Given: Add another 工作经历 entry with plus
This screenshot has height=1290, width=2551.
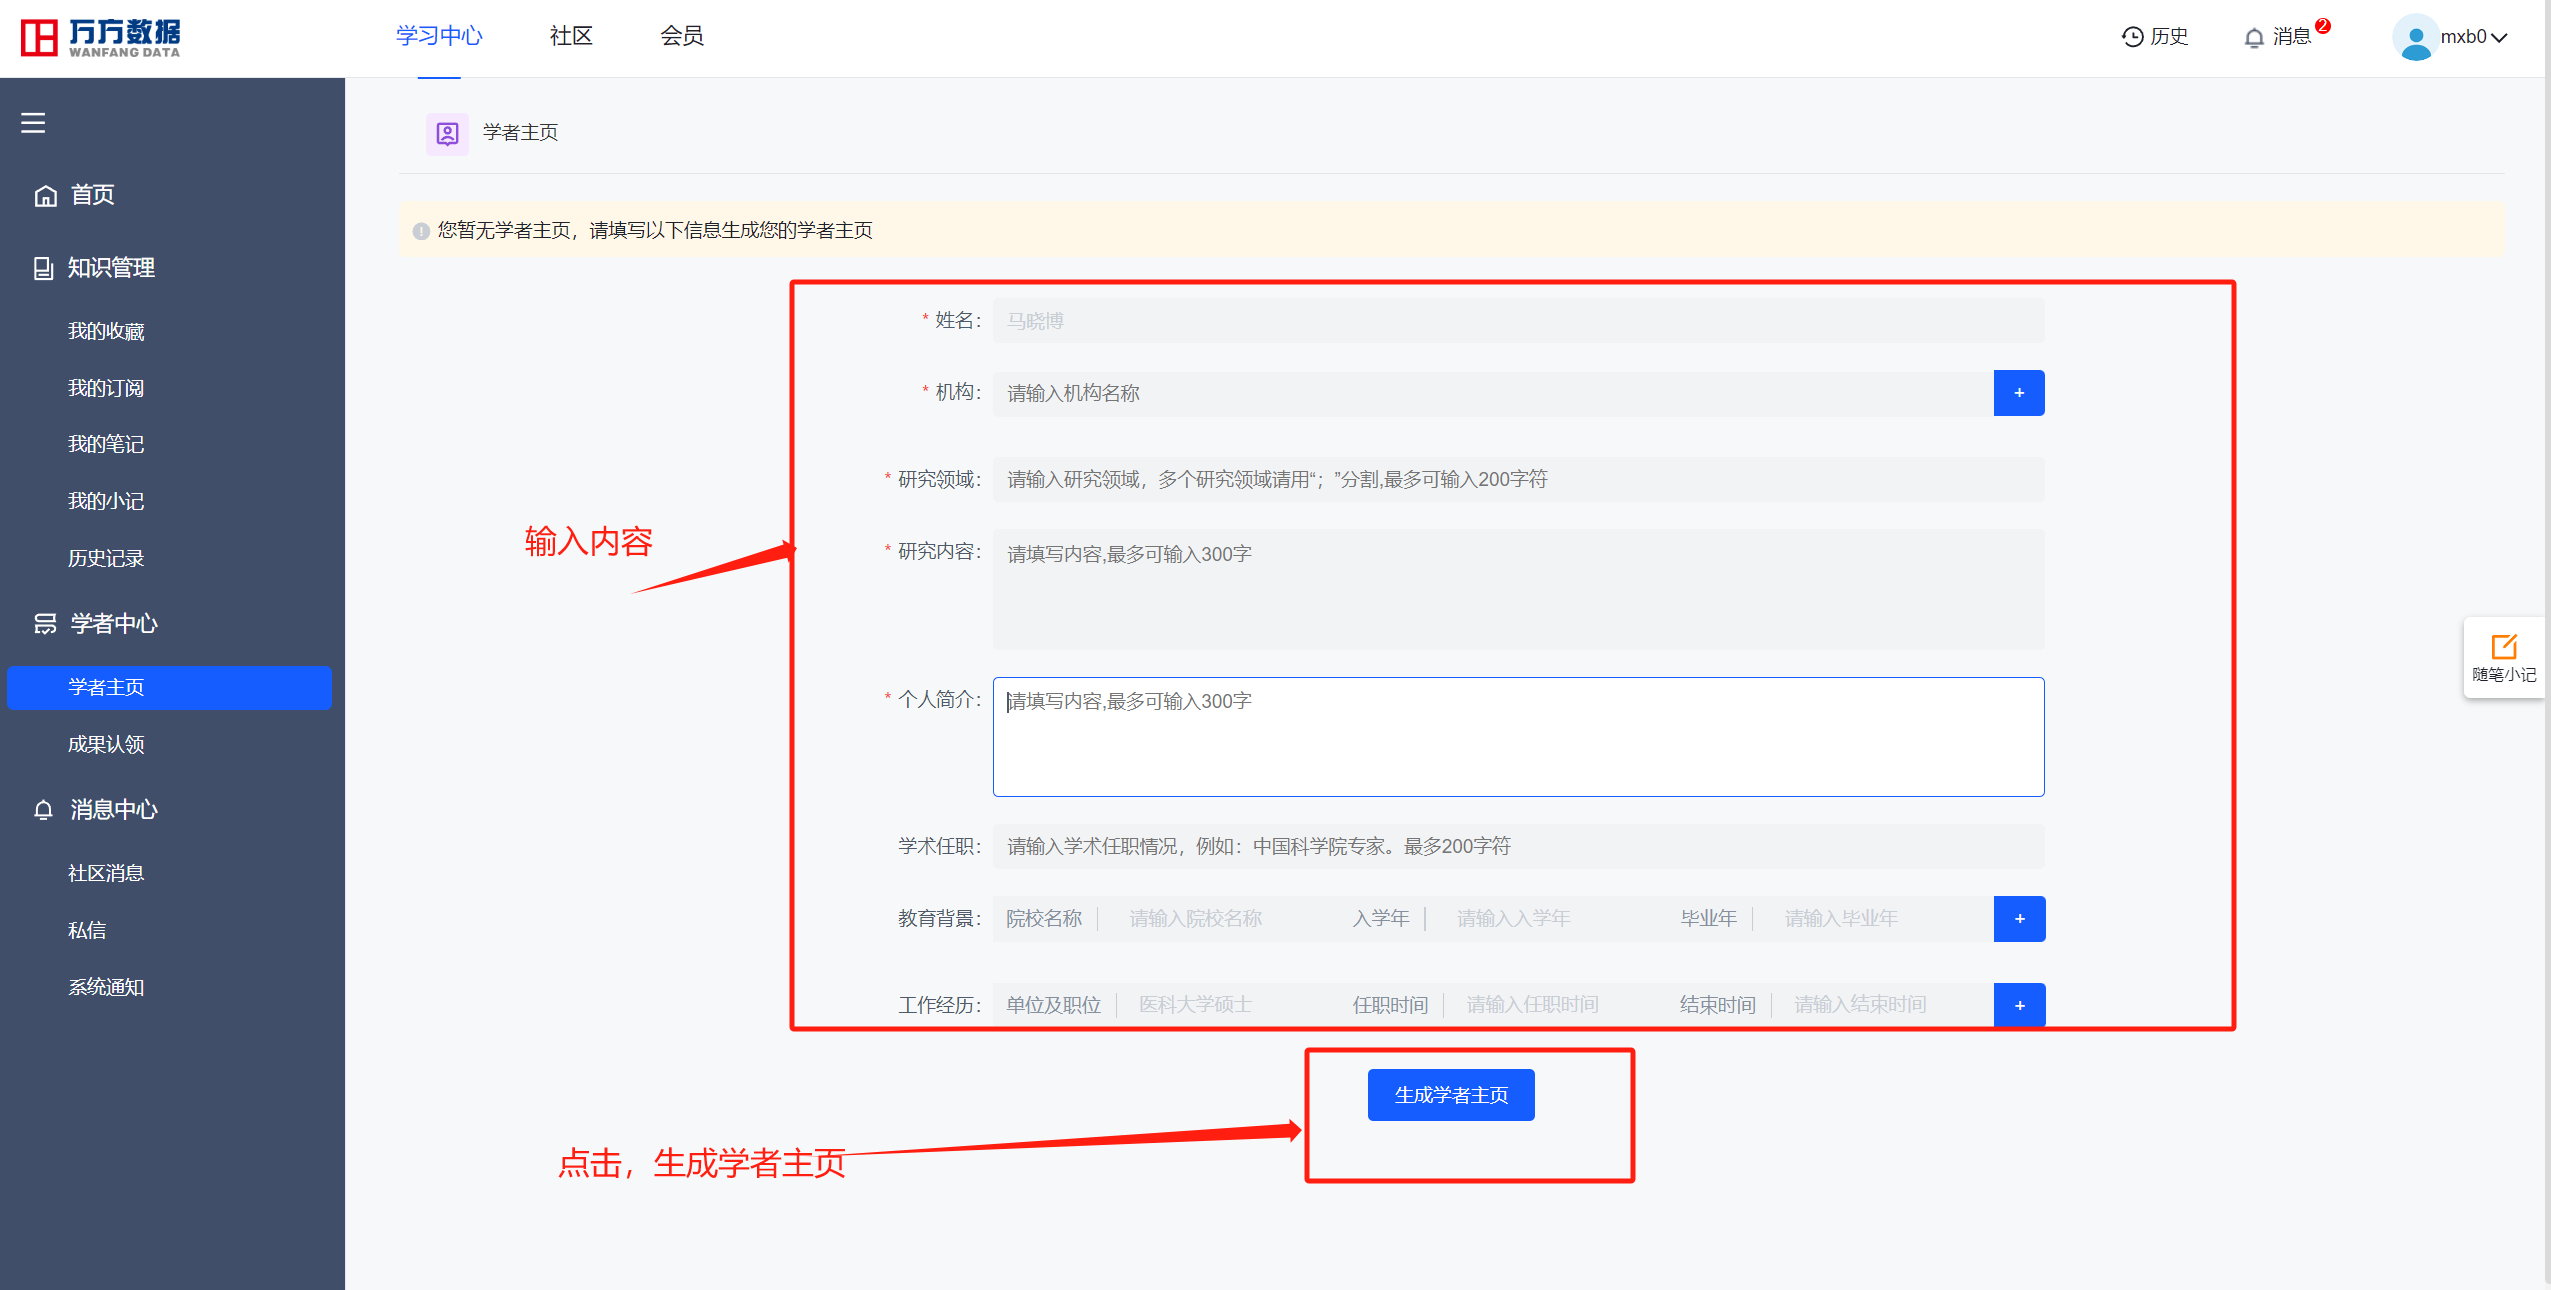Looking at the screenshot, I should tap(2018, 1005).
